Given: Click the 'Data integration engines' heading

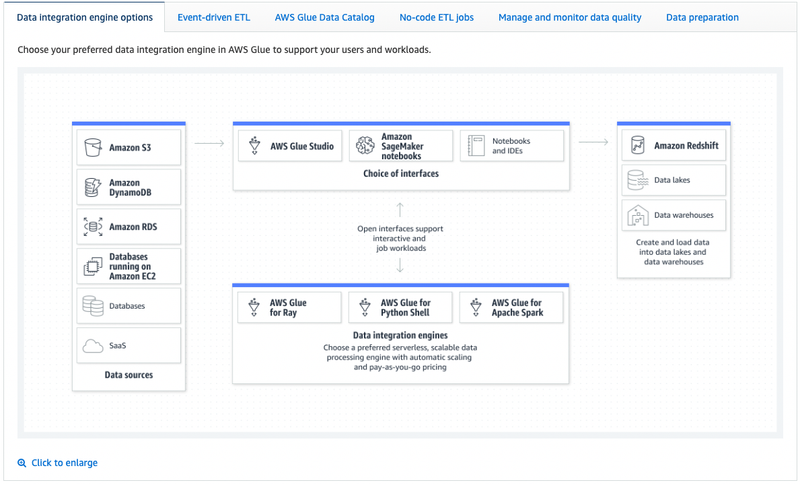Looking at the screenshot, I should (x=401, y=335).
